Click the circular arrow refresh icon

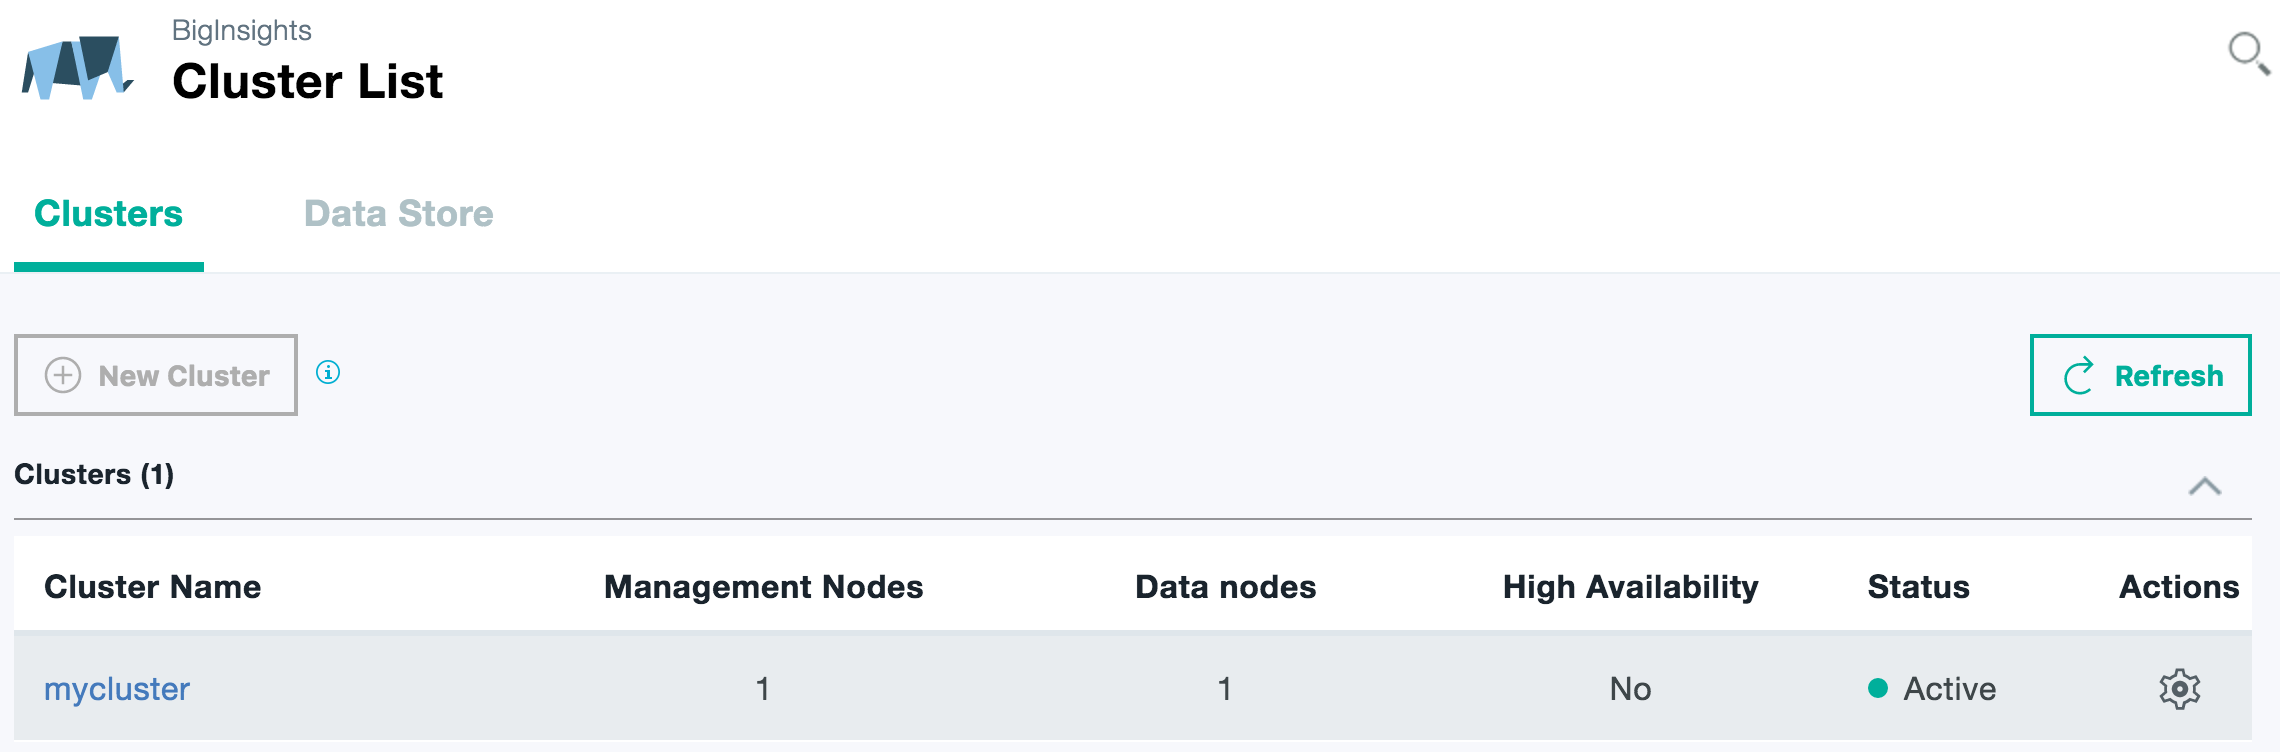click(2079, 376)
